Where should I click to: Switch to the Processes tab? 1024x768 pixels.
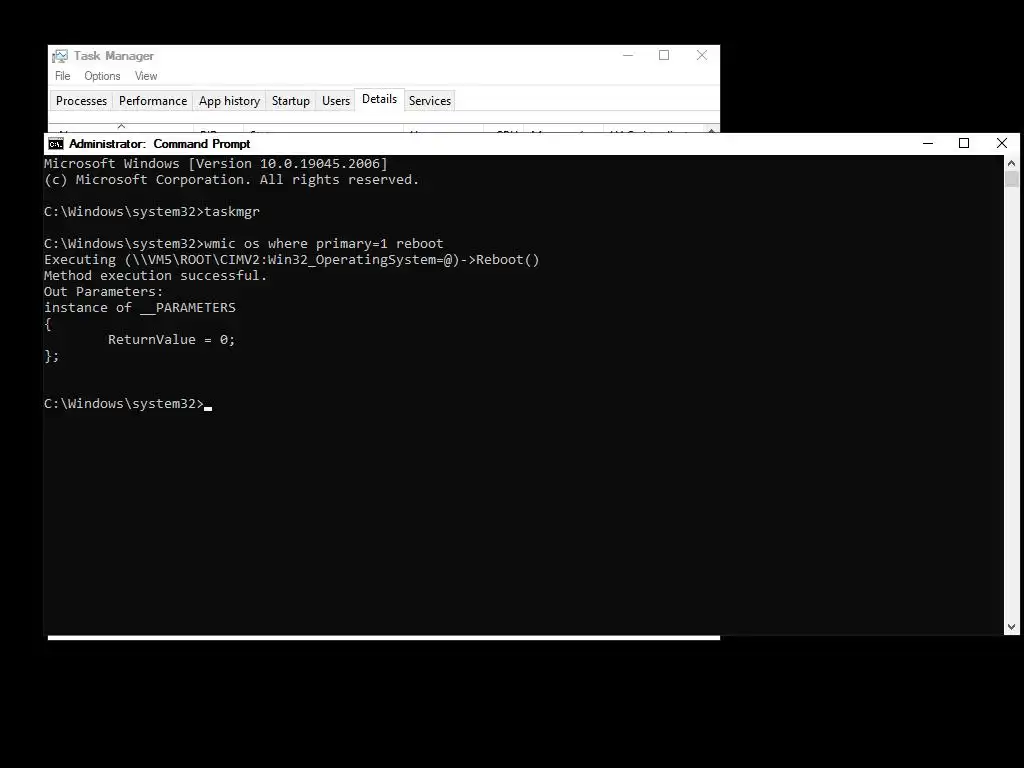(x=81, y=101)
